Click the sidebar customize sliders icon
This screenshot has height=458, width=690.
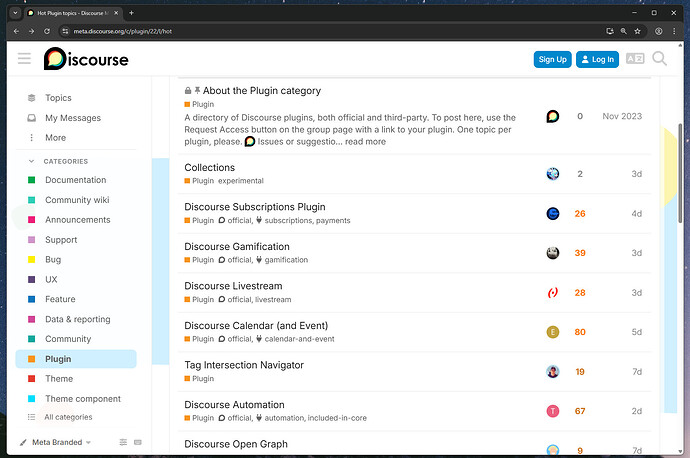coord(123,442)
